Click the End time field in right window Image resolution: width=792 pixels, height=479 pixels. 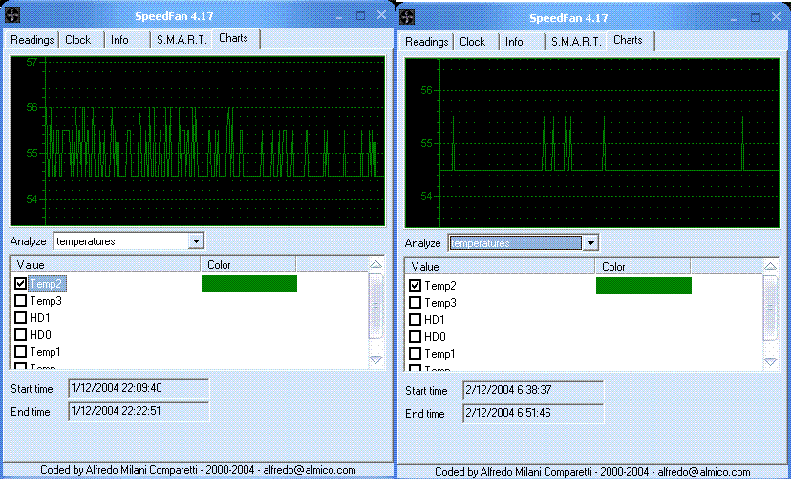click(x=533, y=413)
